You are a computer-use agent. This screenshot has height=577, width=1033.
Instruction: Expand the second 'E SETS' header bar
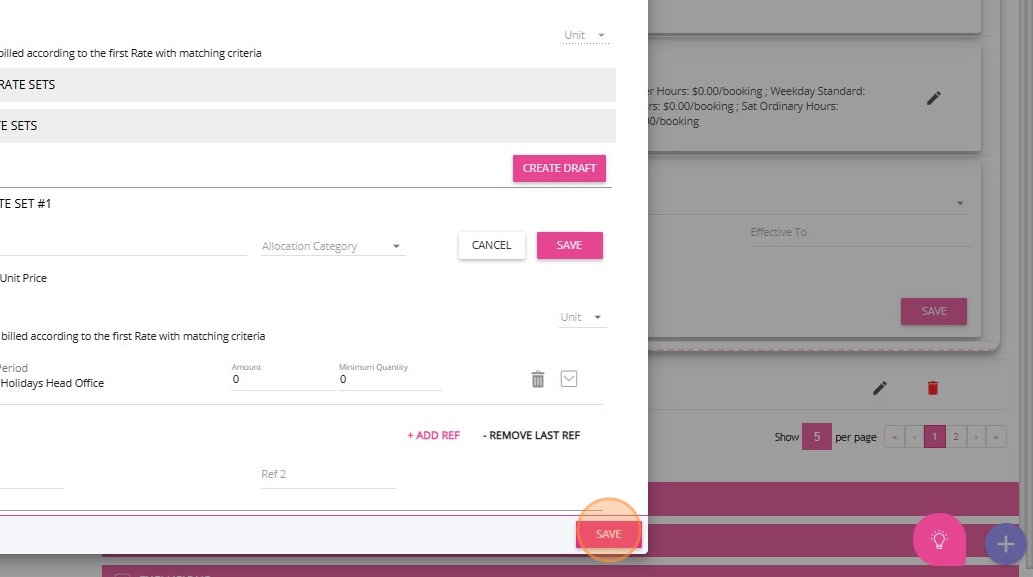tap(306, 126)
